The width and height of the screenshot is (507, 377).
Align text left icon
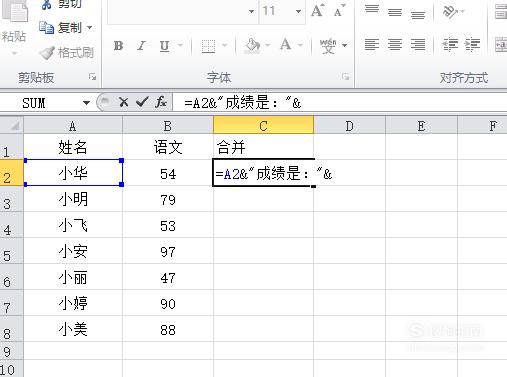(372, 44)
